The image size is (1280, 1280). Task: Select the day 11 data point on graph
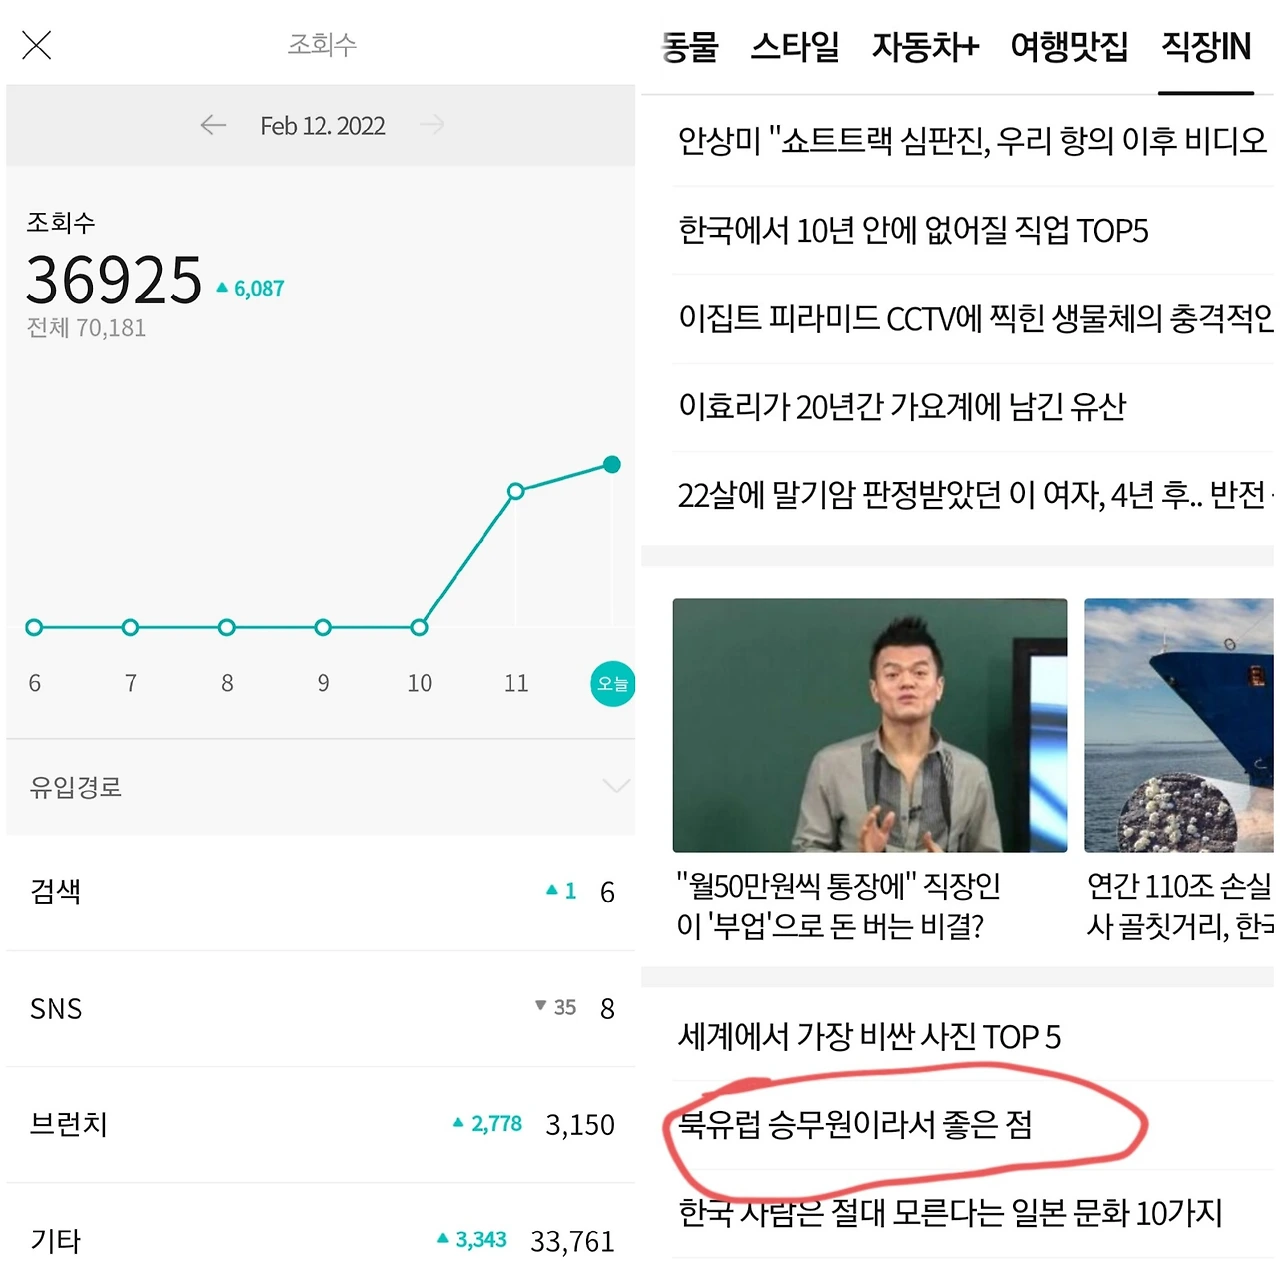pyautogui.click(x=516, y=491)
